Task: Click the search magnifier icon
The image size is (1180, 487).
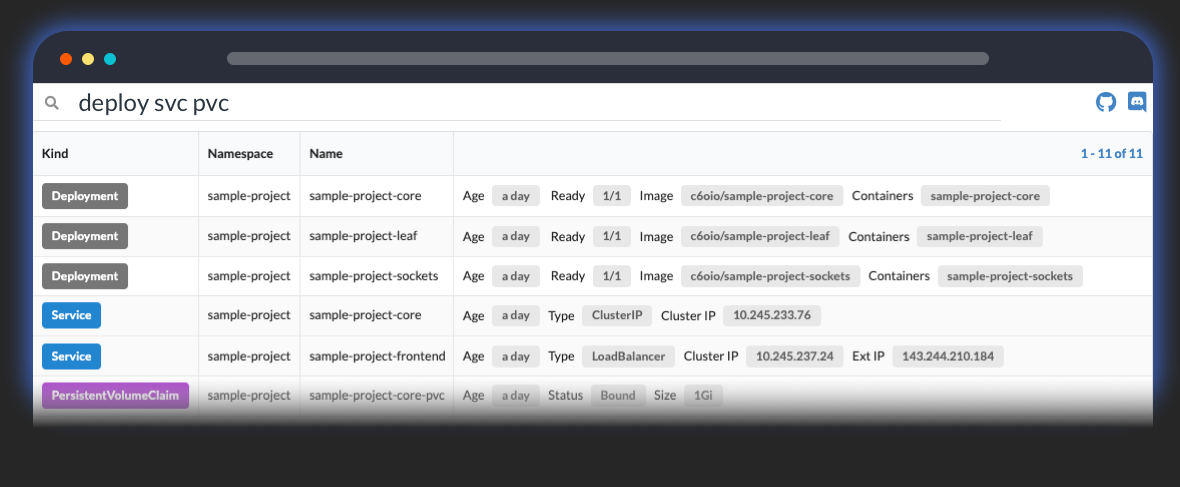Action: click(x=53, y=102)
